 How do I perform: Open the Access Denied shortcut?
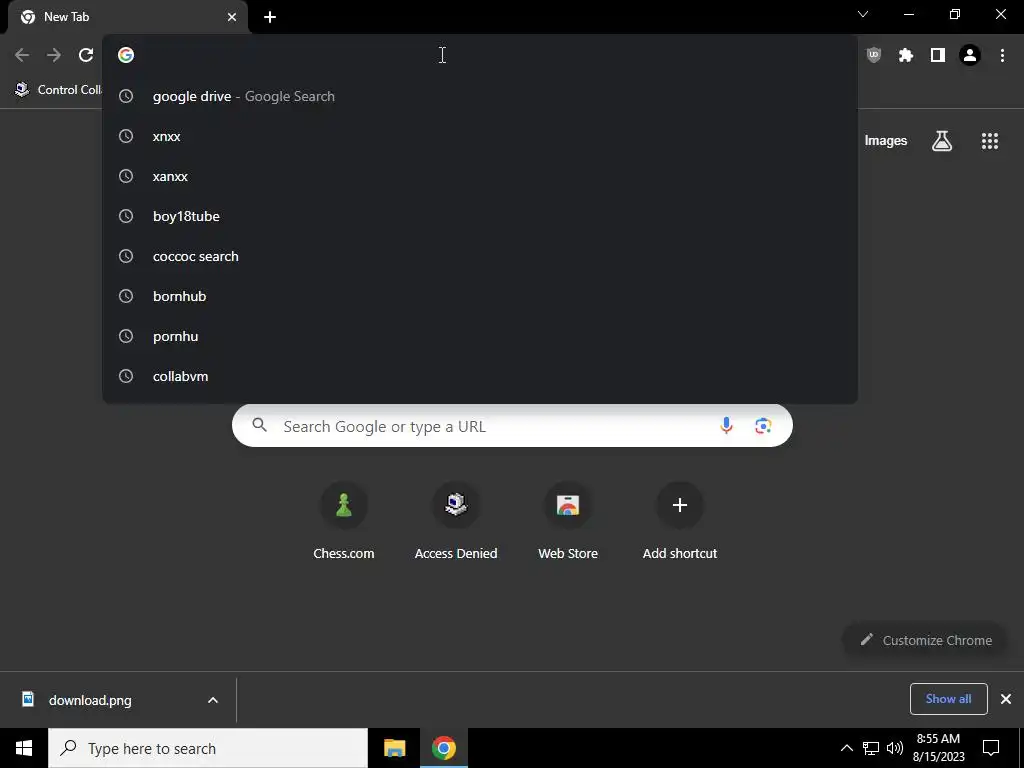456,521
